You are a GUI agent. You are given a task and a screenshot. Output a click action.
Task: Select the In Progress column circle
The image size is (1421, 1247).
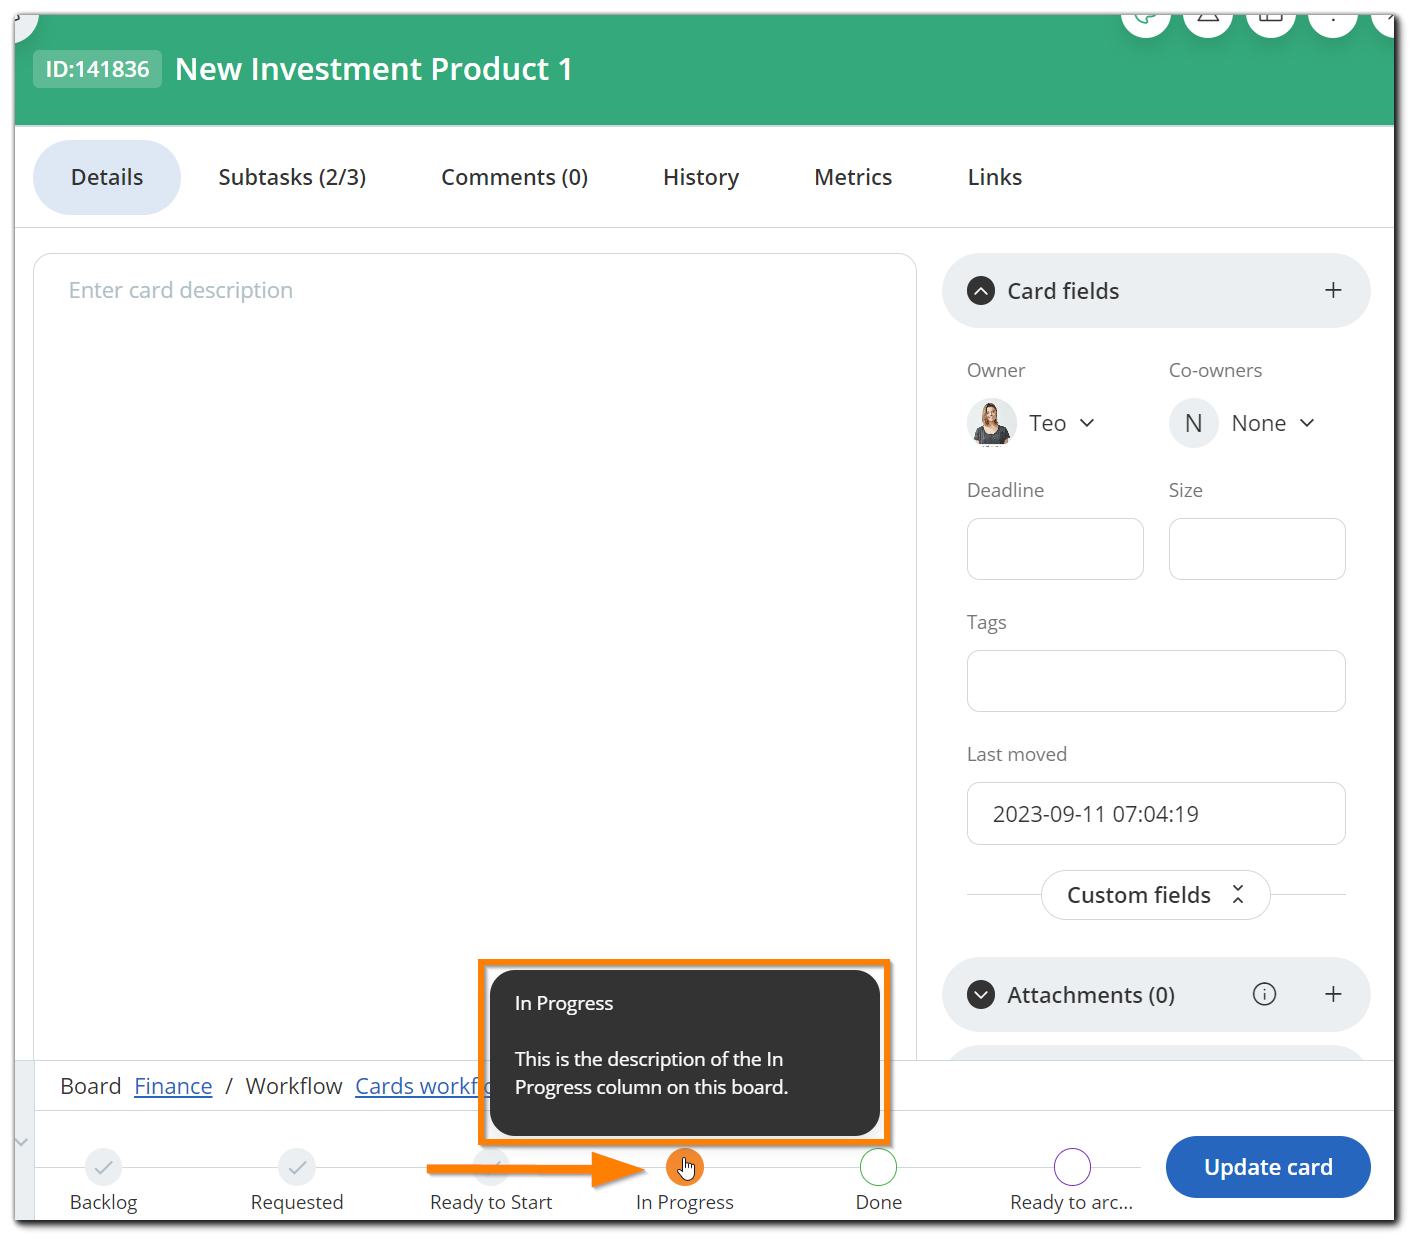[685, 1166]
